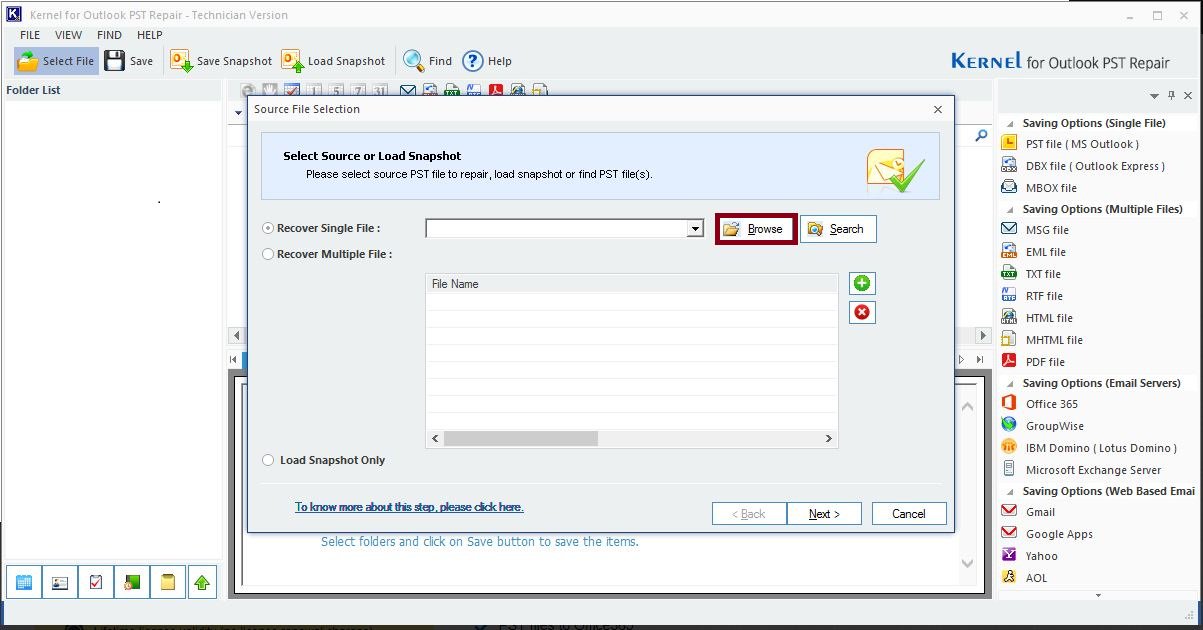Click the Select File toolbar button
The height and width of the screenshot is (630, 1203).
pos(56,61)
